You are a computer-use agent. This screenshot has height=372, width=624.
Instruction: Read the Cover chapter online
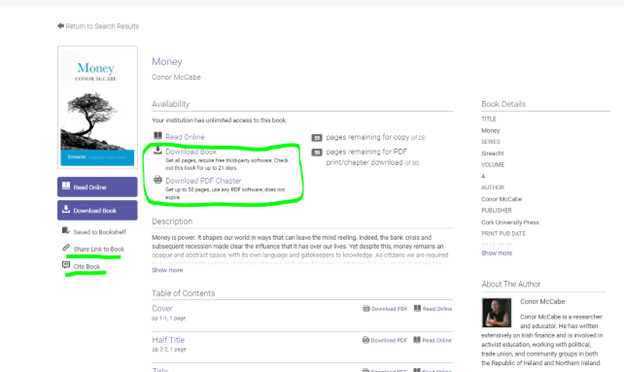[437, 309]
